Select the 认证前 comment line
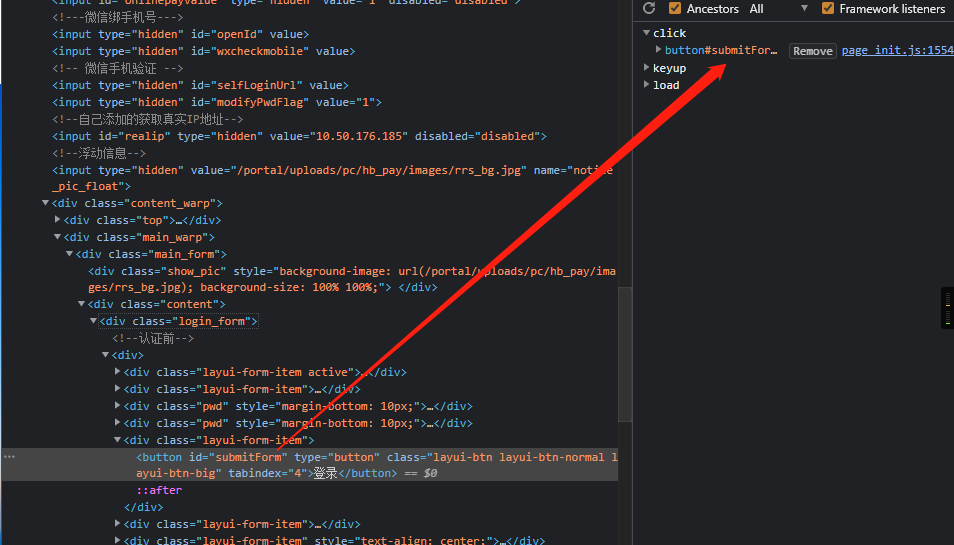The height and width of the screenshot is (545, 954). 153,338
